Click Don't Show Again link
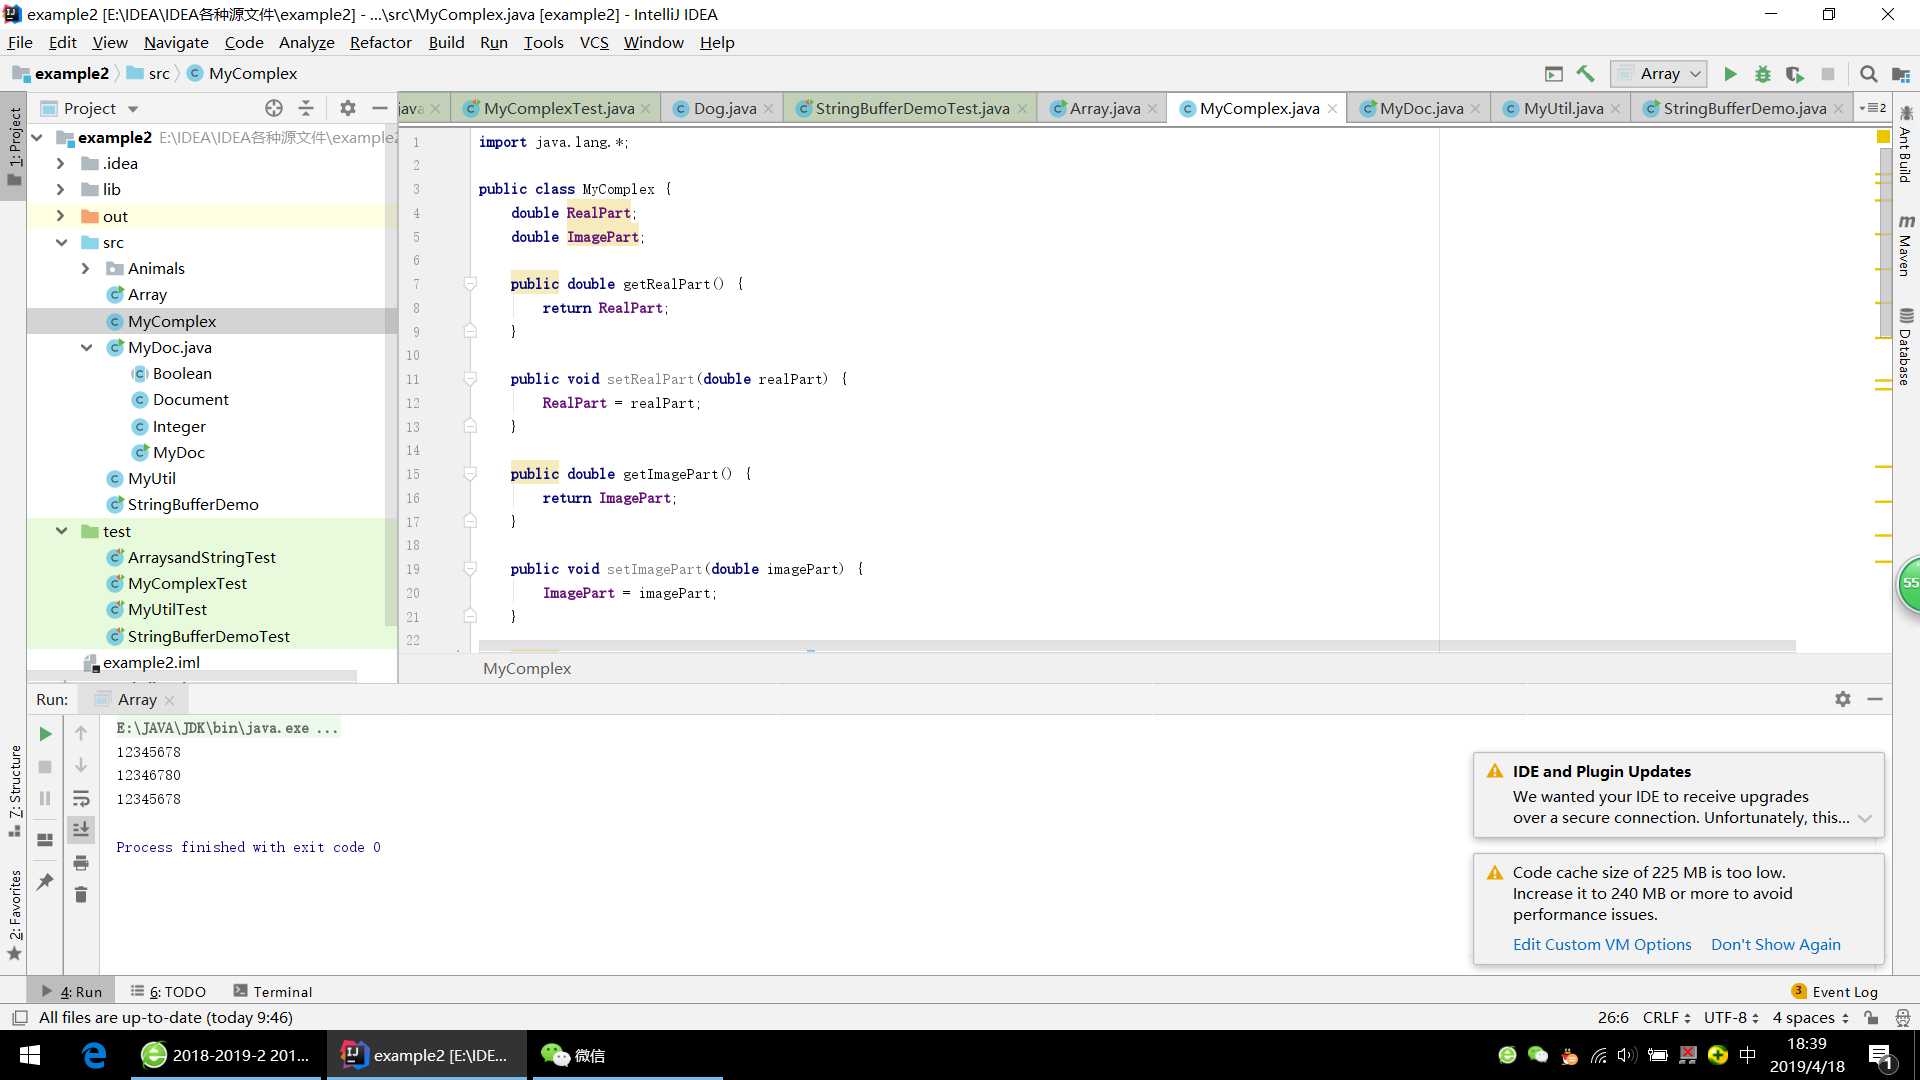 [x=1775, y=945]
